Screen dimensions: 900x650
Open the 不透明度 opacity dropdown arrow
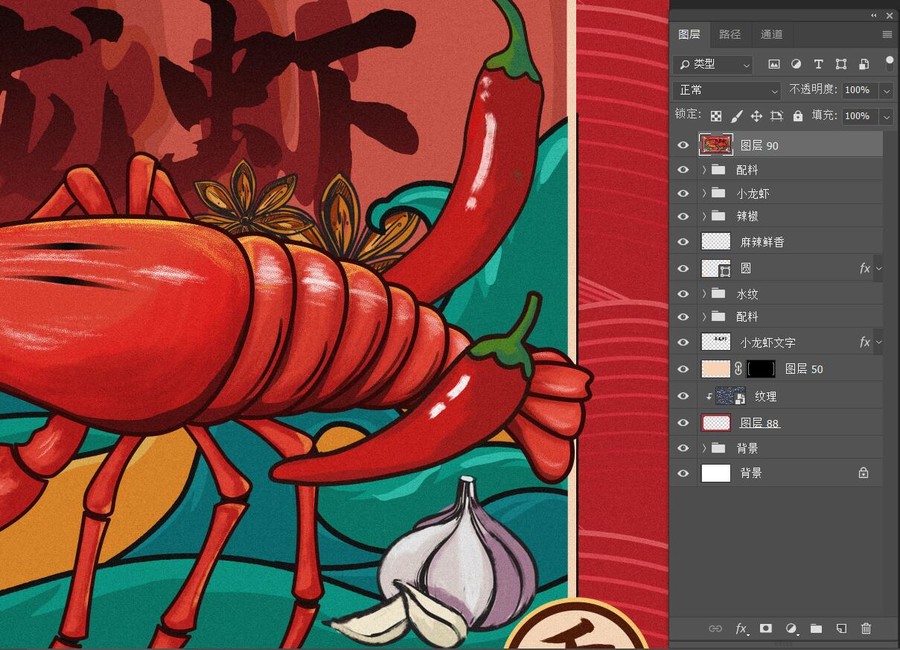click(x=887, y=91)
